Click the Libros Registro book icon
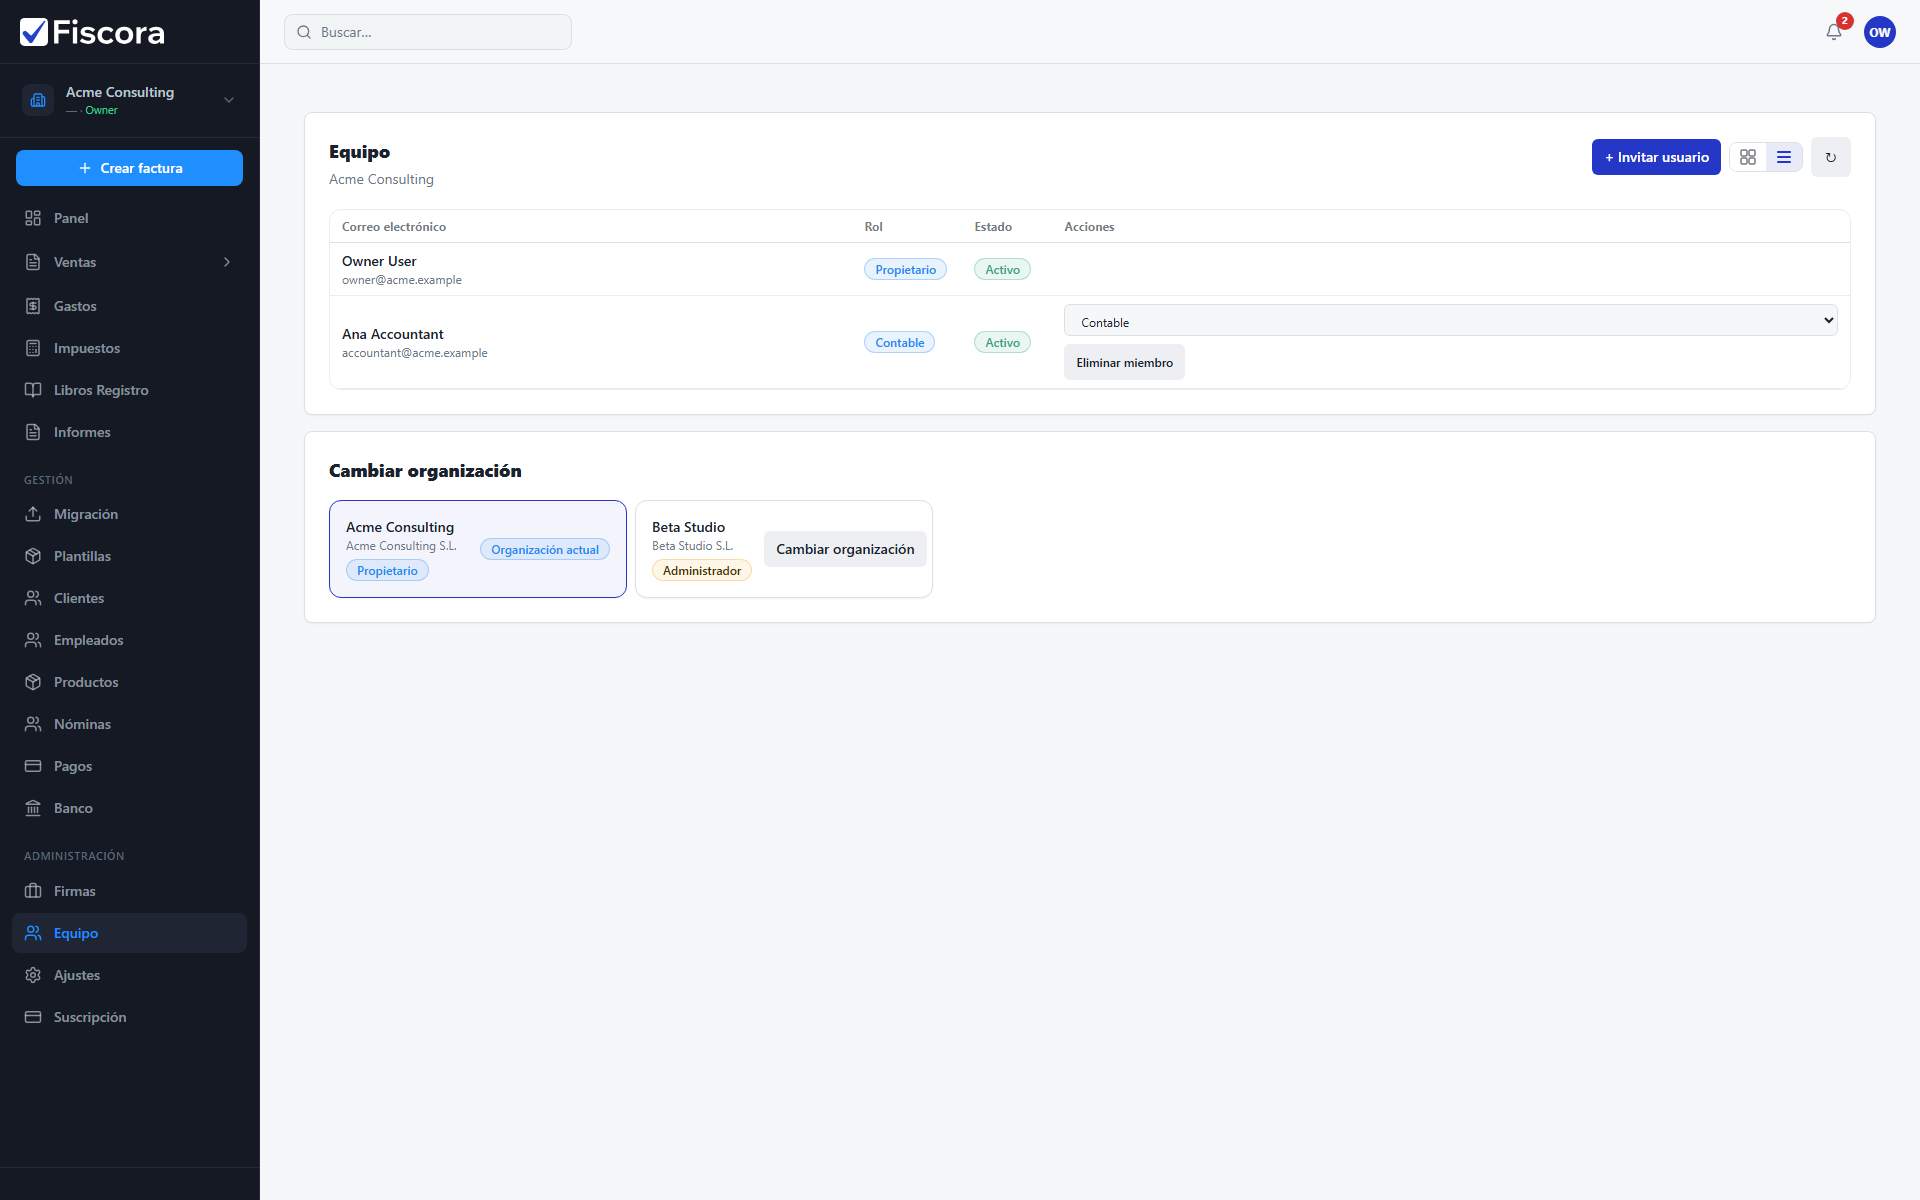This screenshot has height=1200, width=1920. [x=33, y=390]
